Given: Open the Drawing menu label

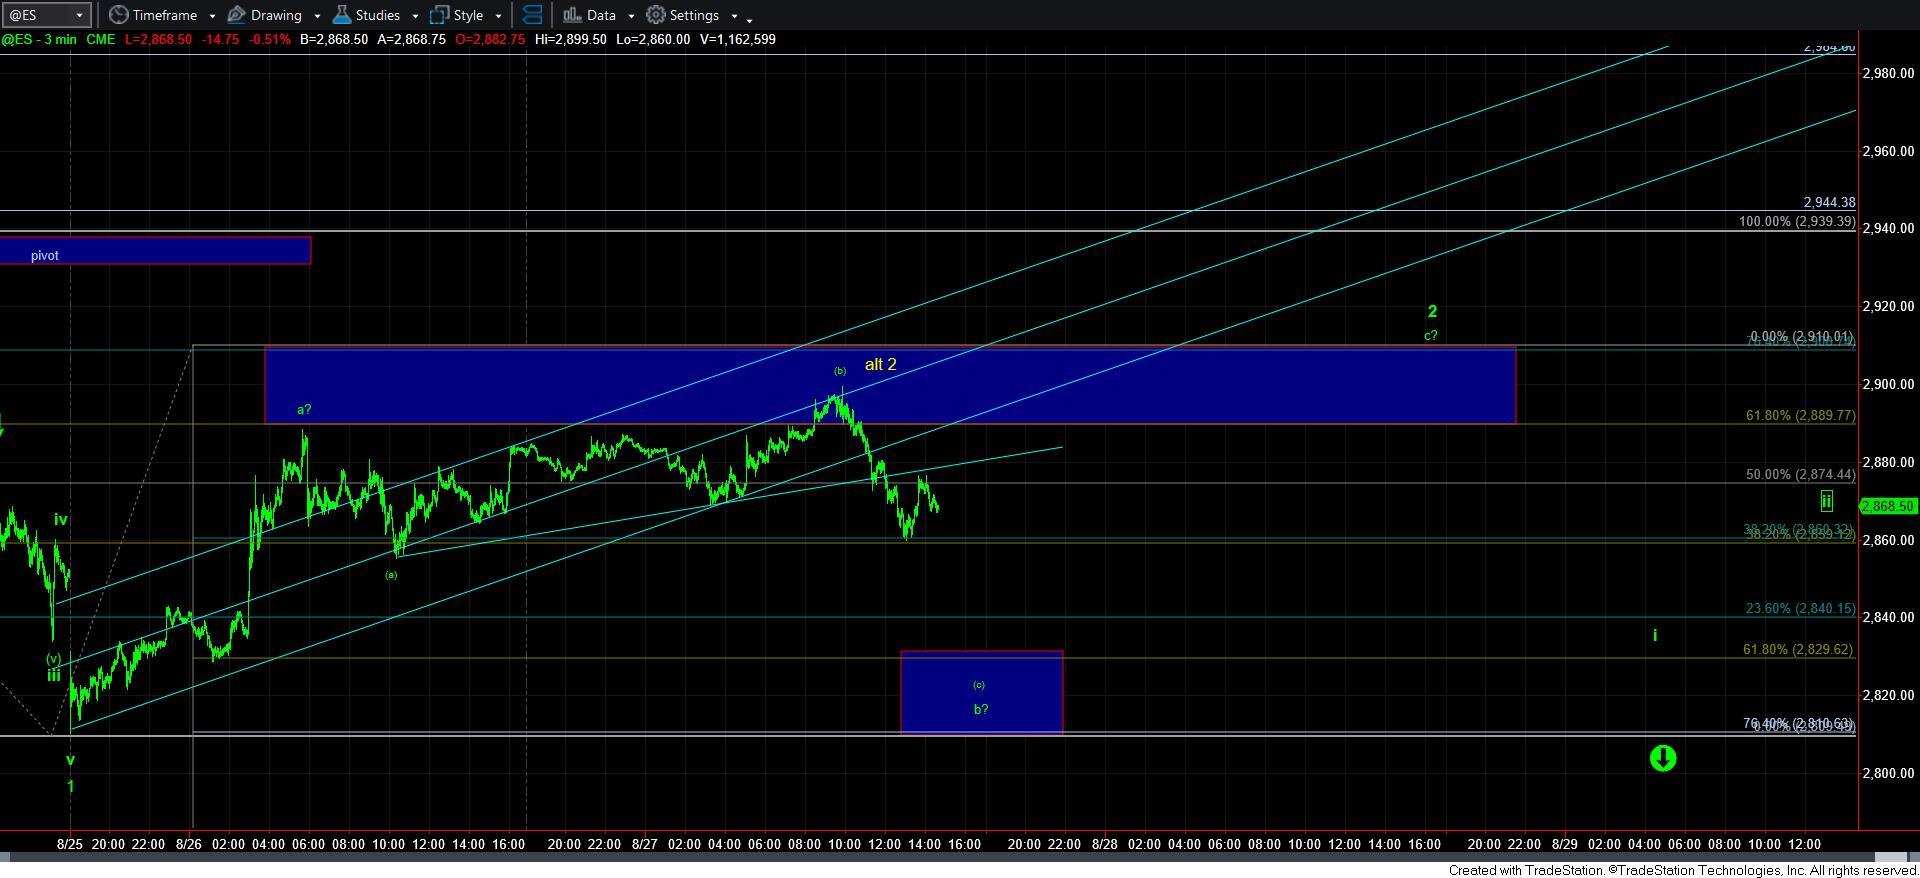Looking at the screenshot, I should (276, 15).
